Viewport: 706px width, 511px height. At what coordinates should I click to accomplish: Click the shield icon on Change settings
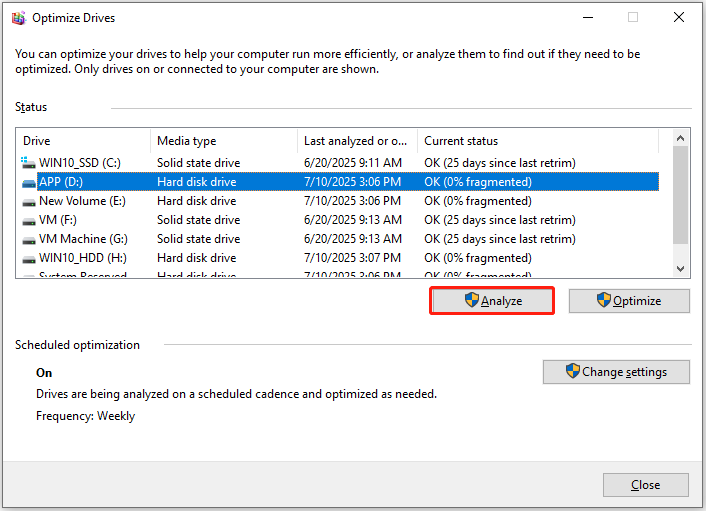point(572,371)
